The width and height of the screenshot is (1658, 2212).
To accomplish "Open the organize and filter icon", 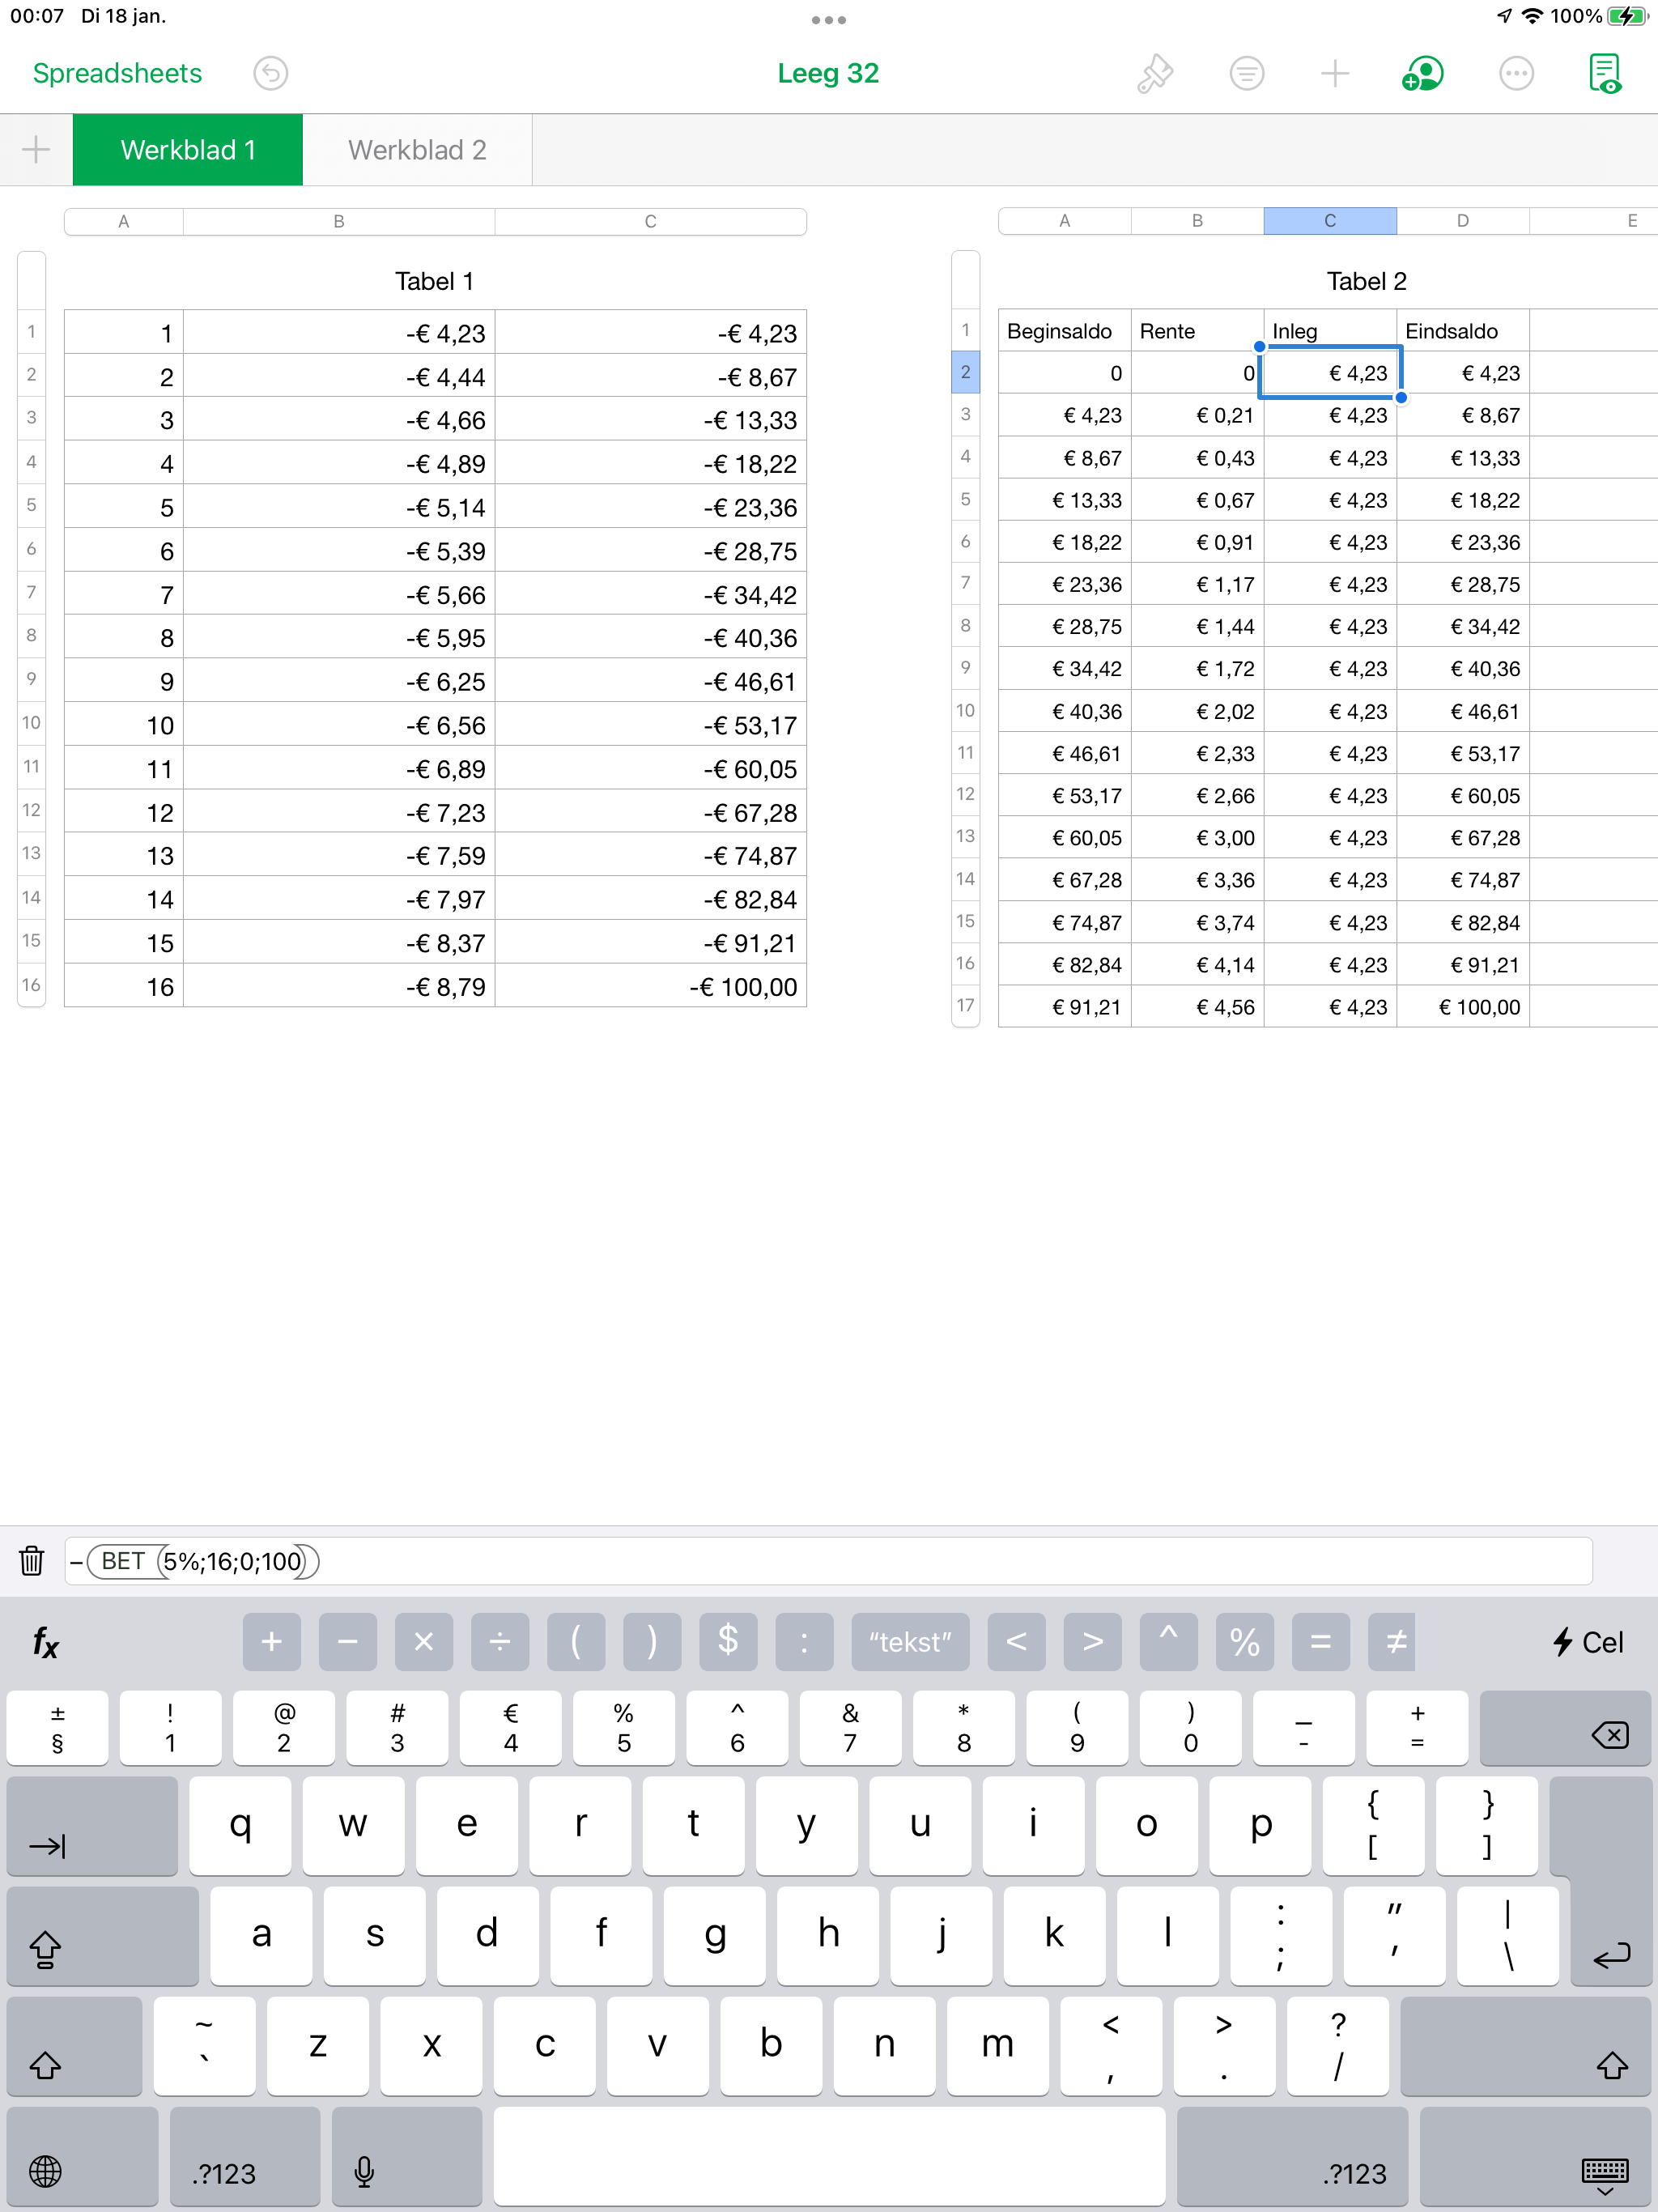I will coord(1246,73).
